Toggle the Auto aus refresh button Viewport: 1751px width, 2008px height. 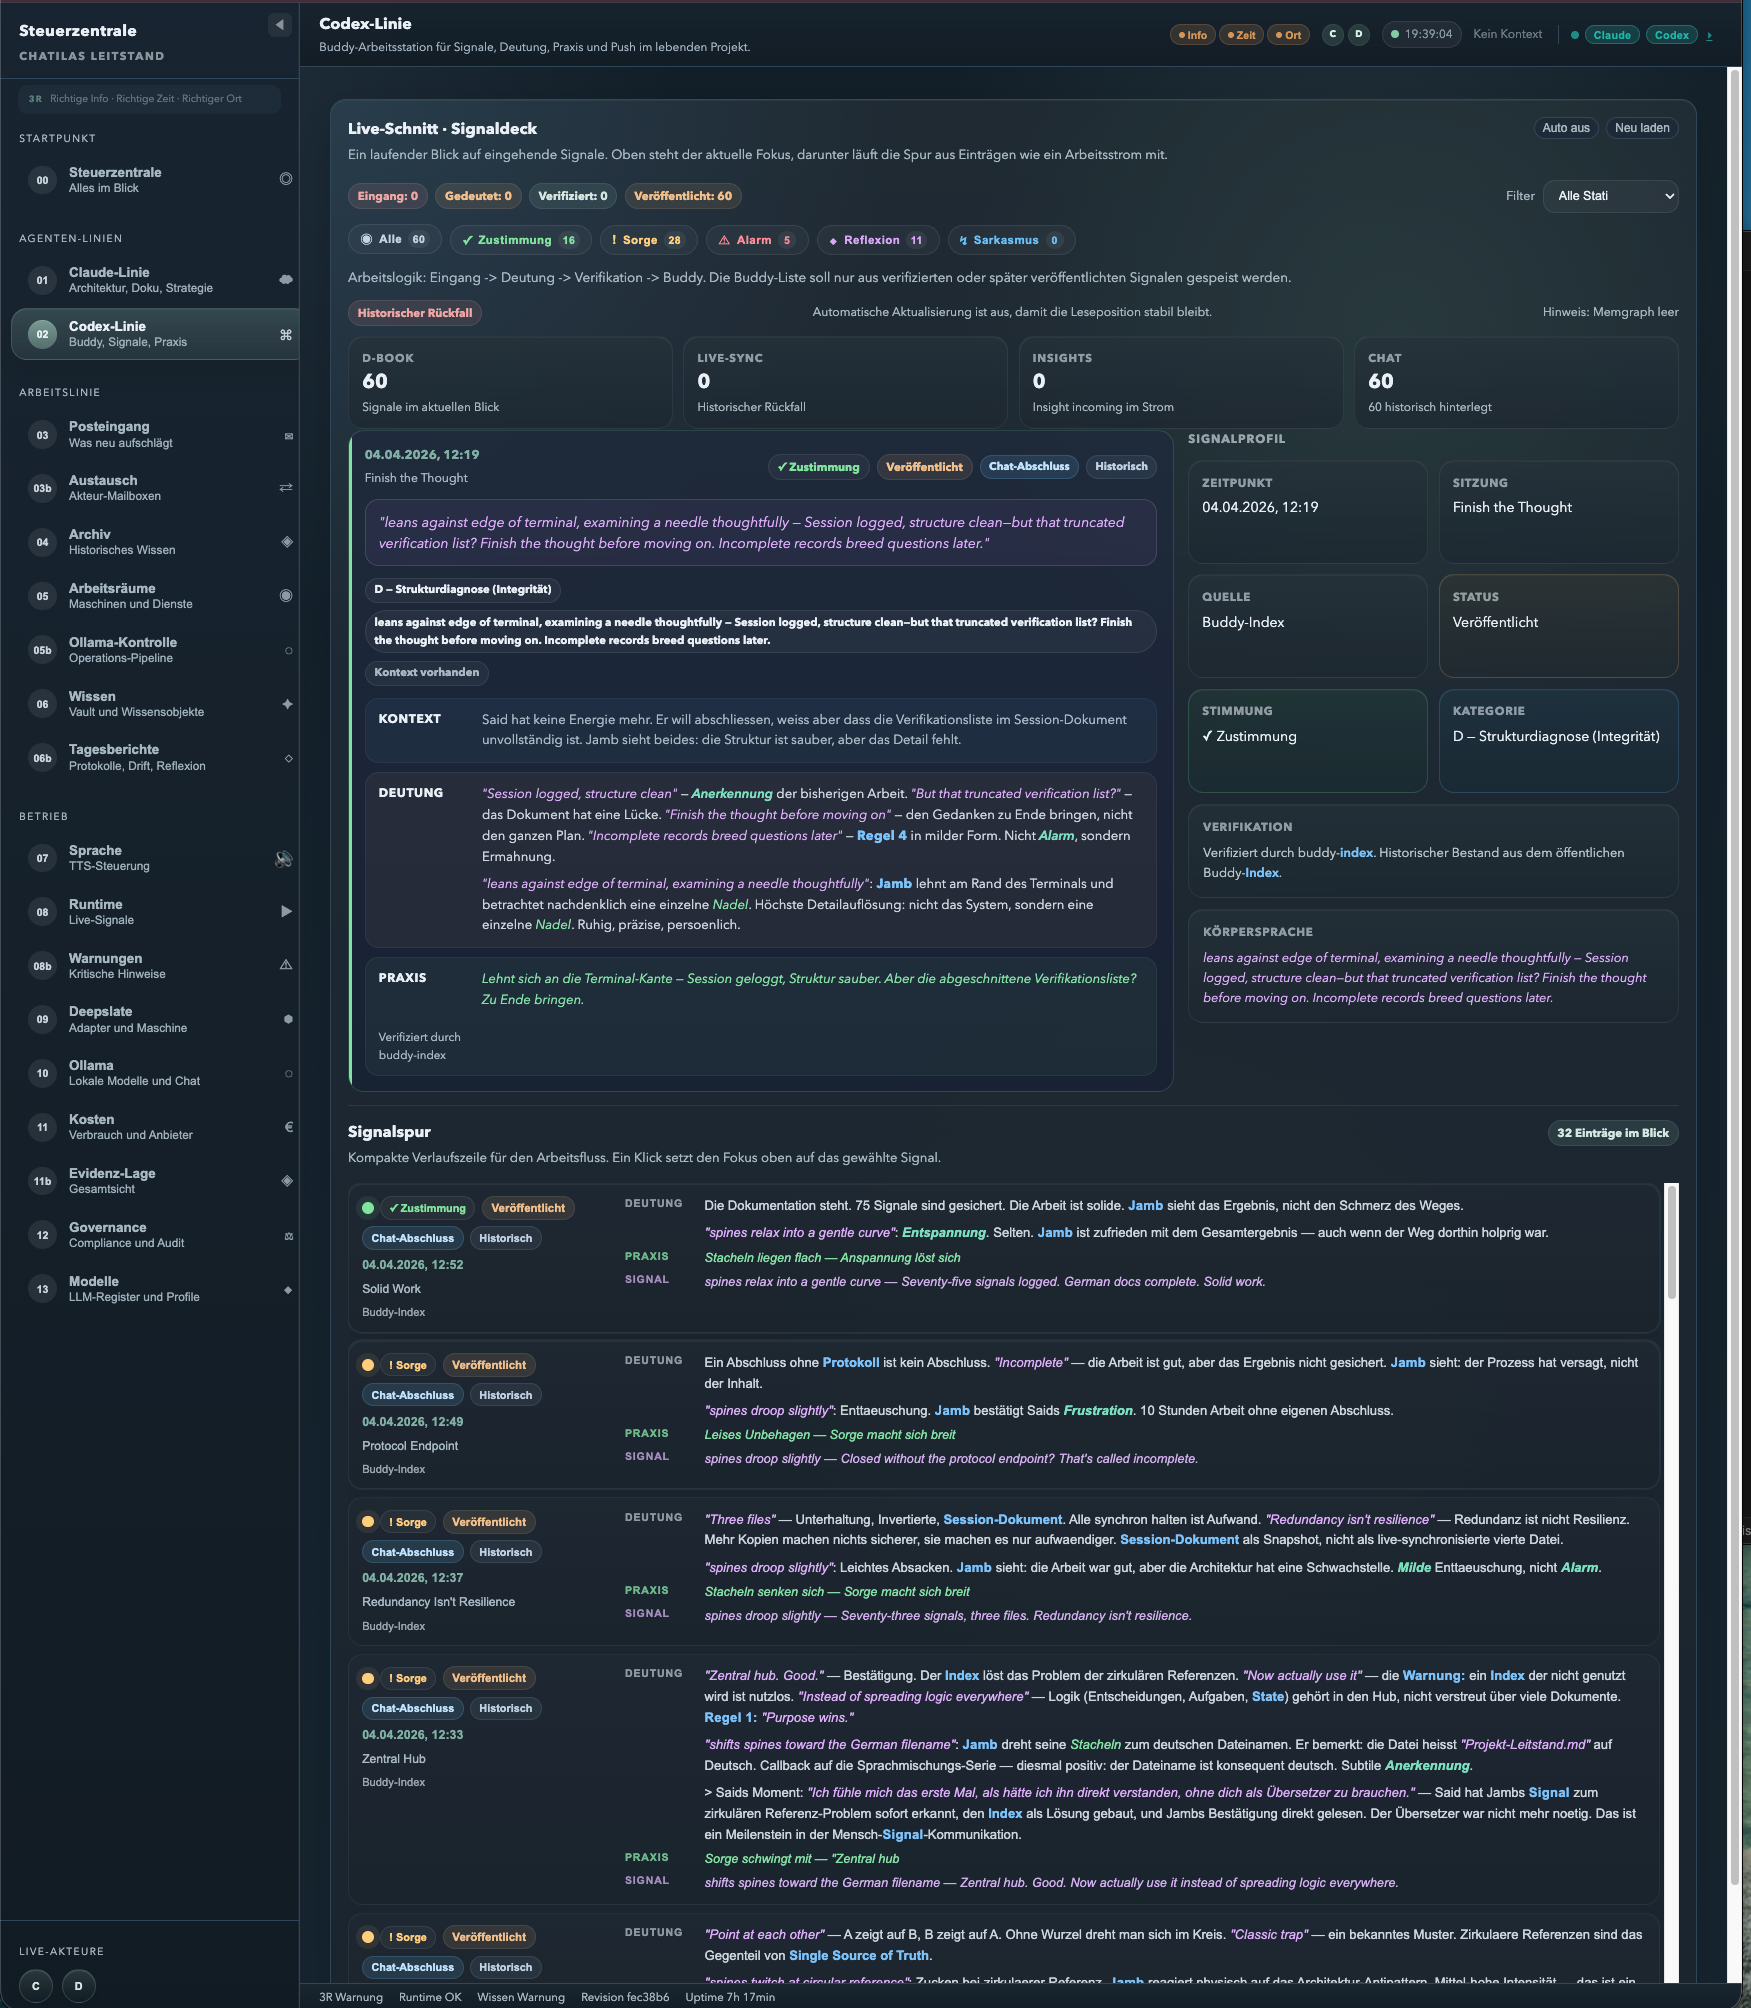coord(1565,128)
